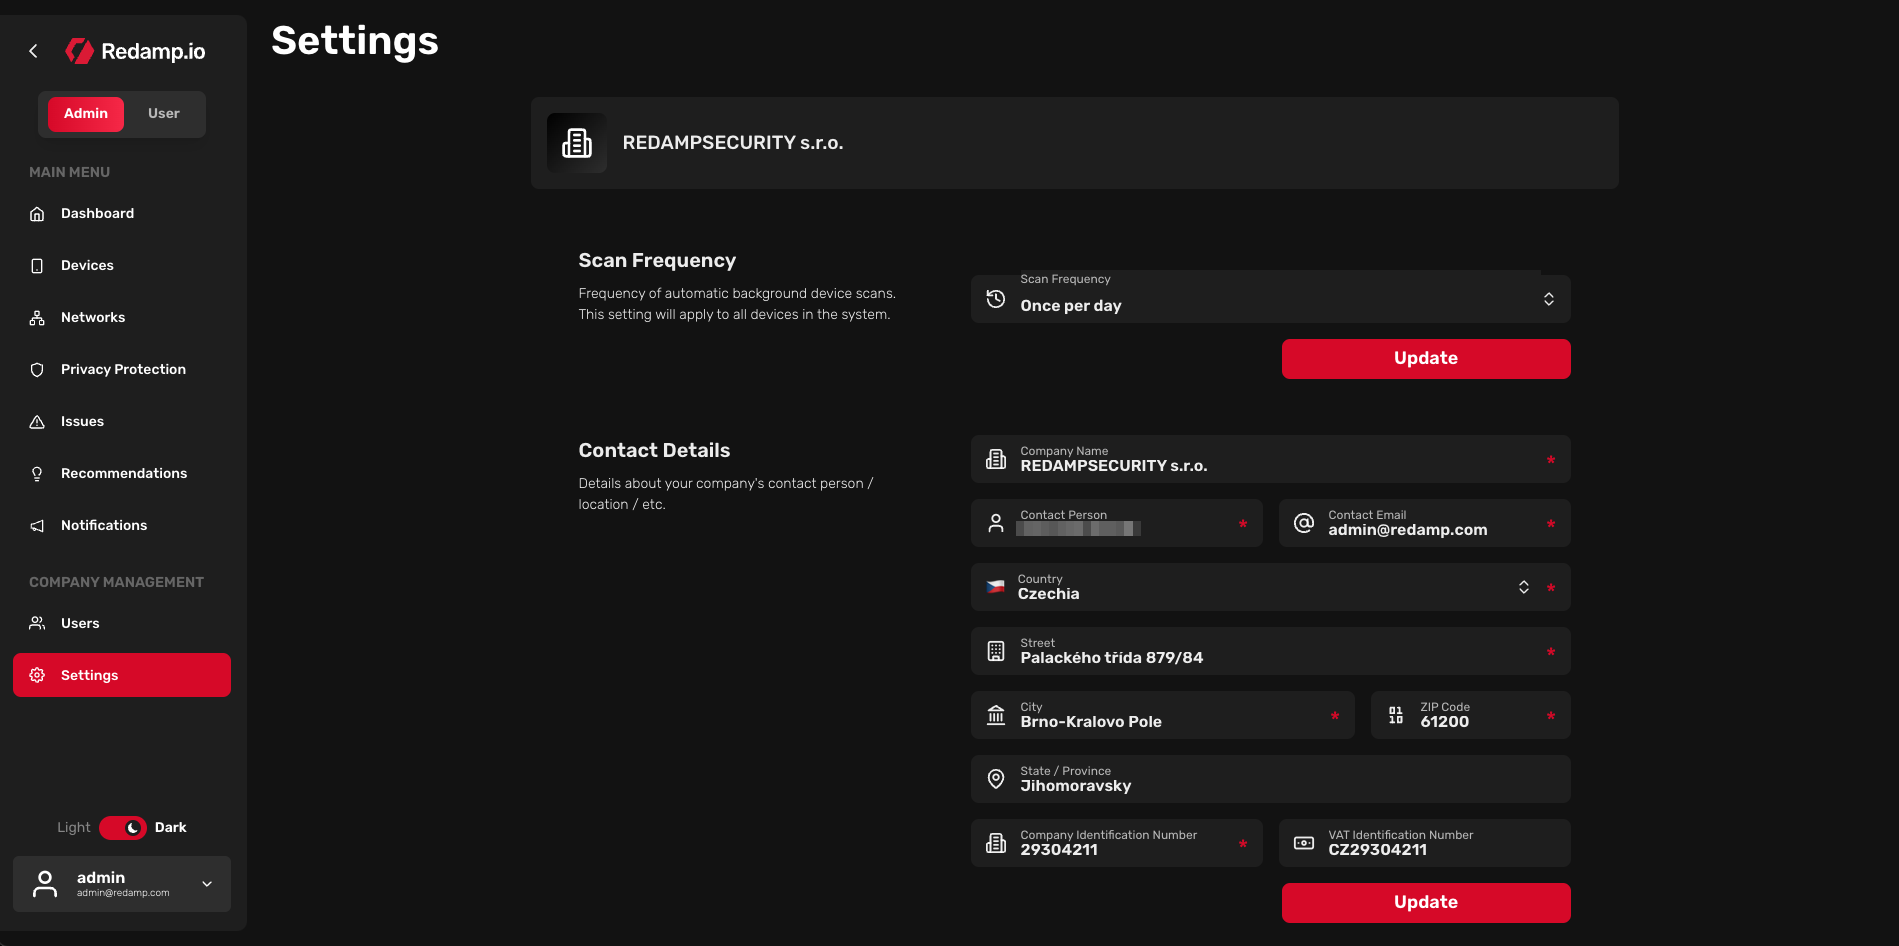Screen dimensions: 1899x946
Task: Expand the admin account menu chevron
Action: pos(207,884)
